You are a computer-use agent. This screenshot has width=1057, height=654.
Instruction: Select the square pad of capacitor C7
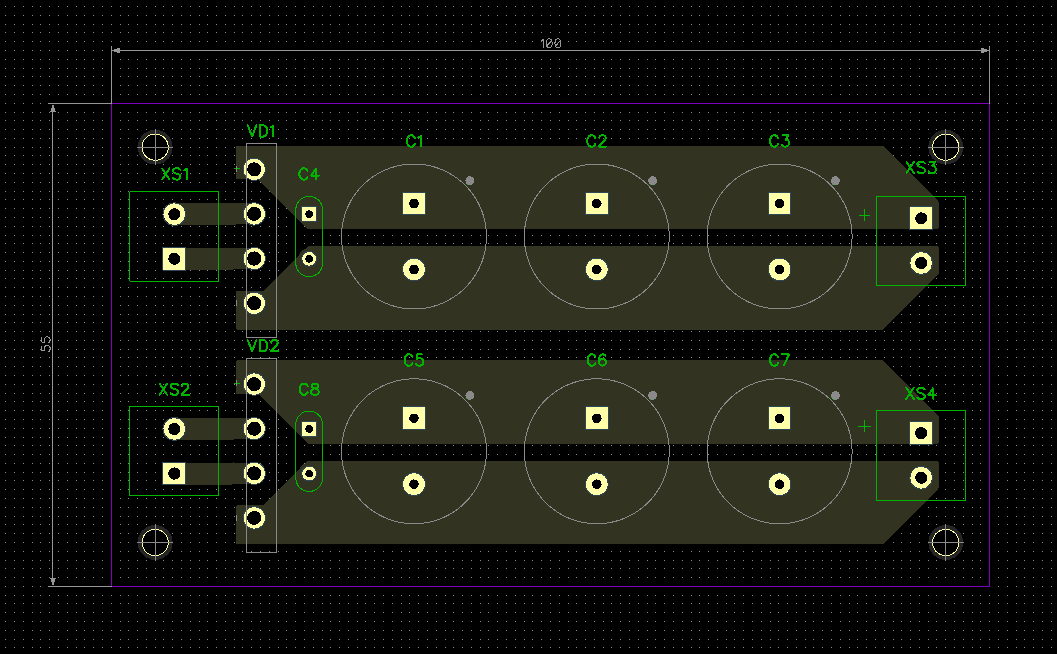779,417
